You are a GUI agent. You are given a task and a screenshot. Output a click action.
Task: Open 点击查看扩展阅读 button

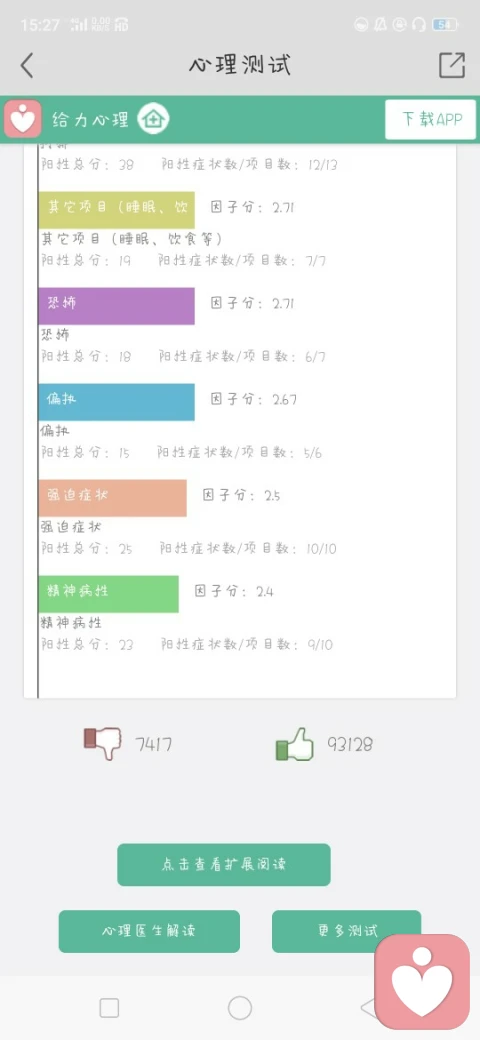click(x=224, y=865)
